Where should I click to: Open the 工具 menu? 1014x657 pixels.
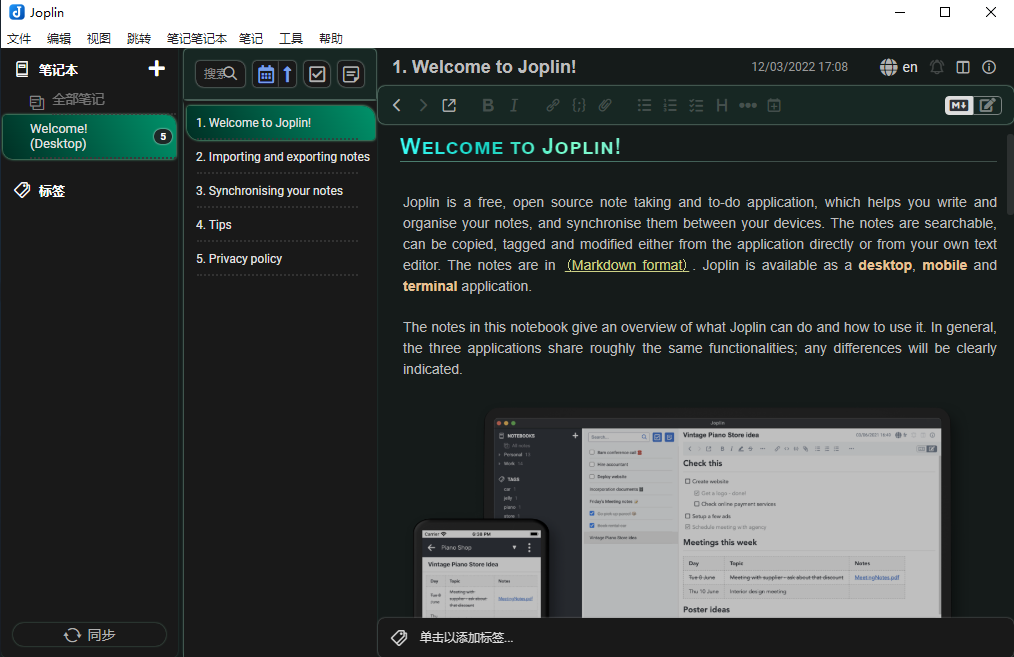tap(291, 39)
